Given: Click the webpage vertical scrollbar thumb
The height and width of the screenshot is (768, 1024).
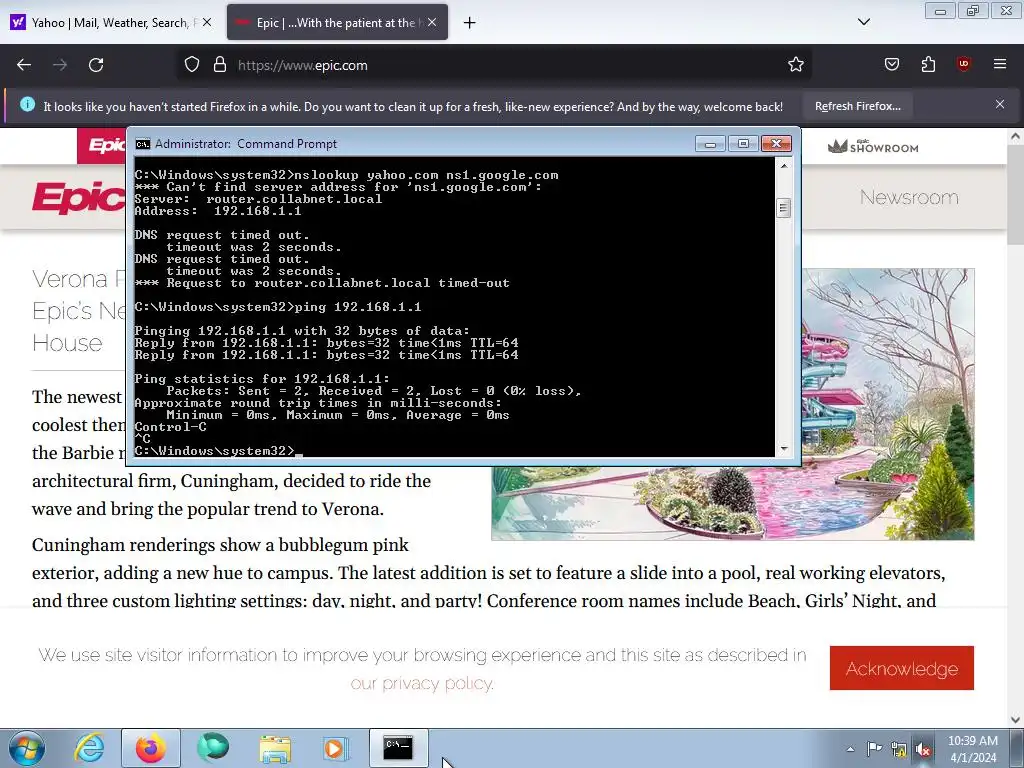Looking at the screenshot, I should pos(1015,195).
